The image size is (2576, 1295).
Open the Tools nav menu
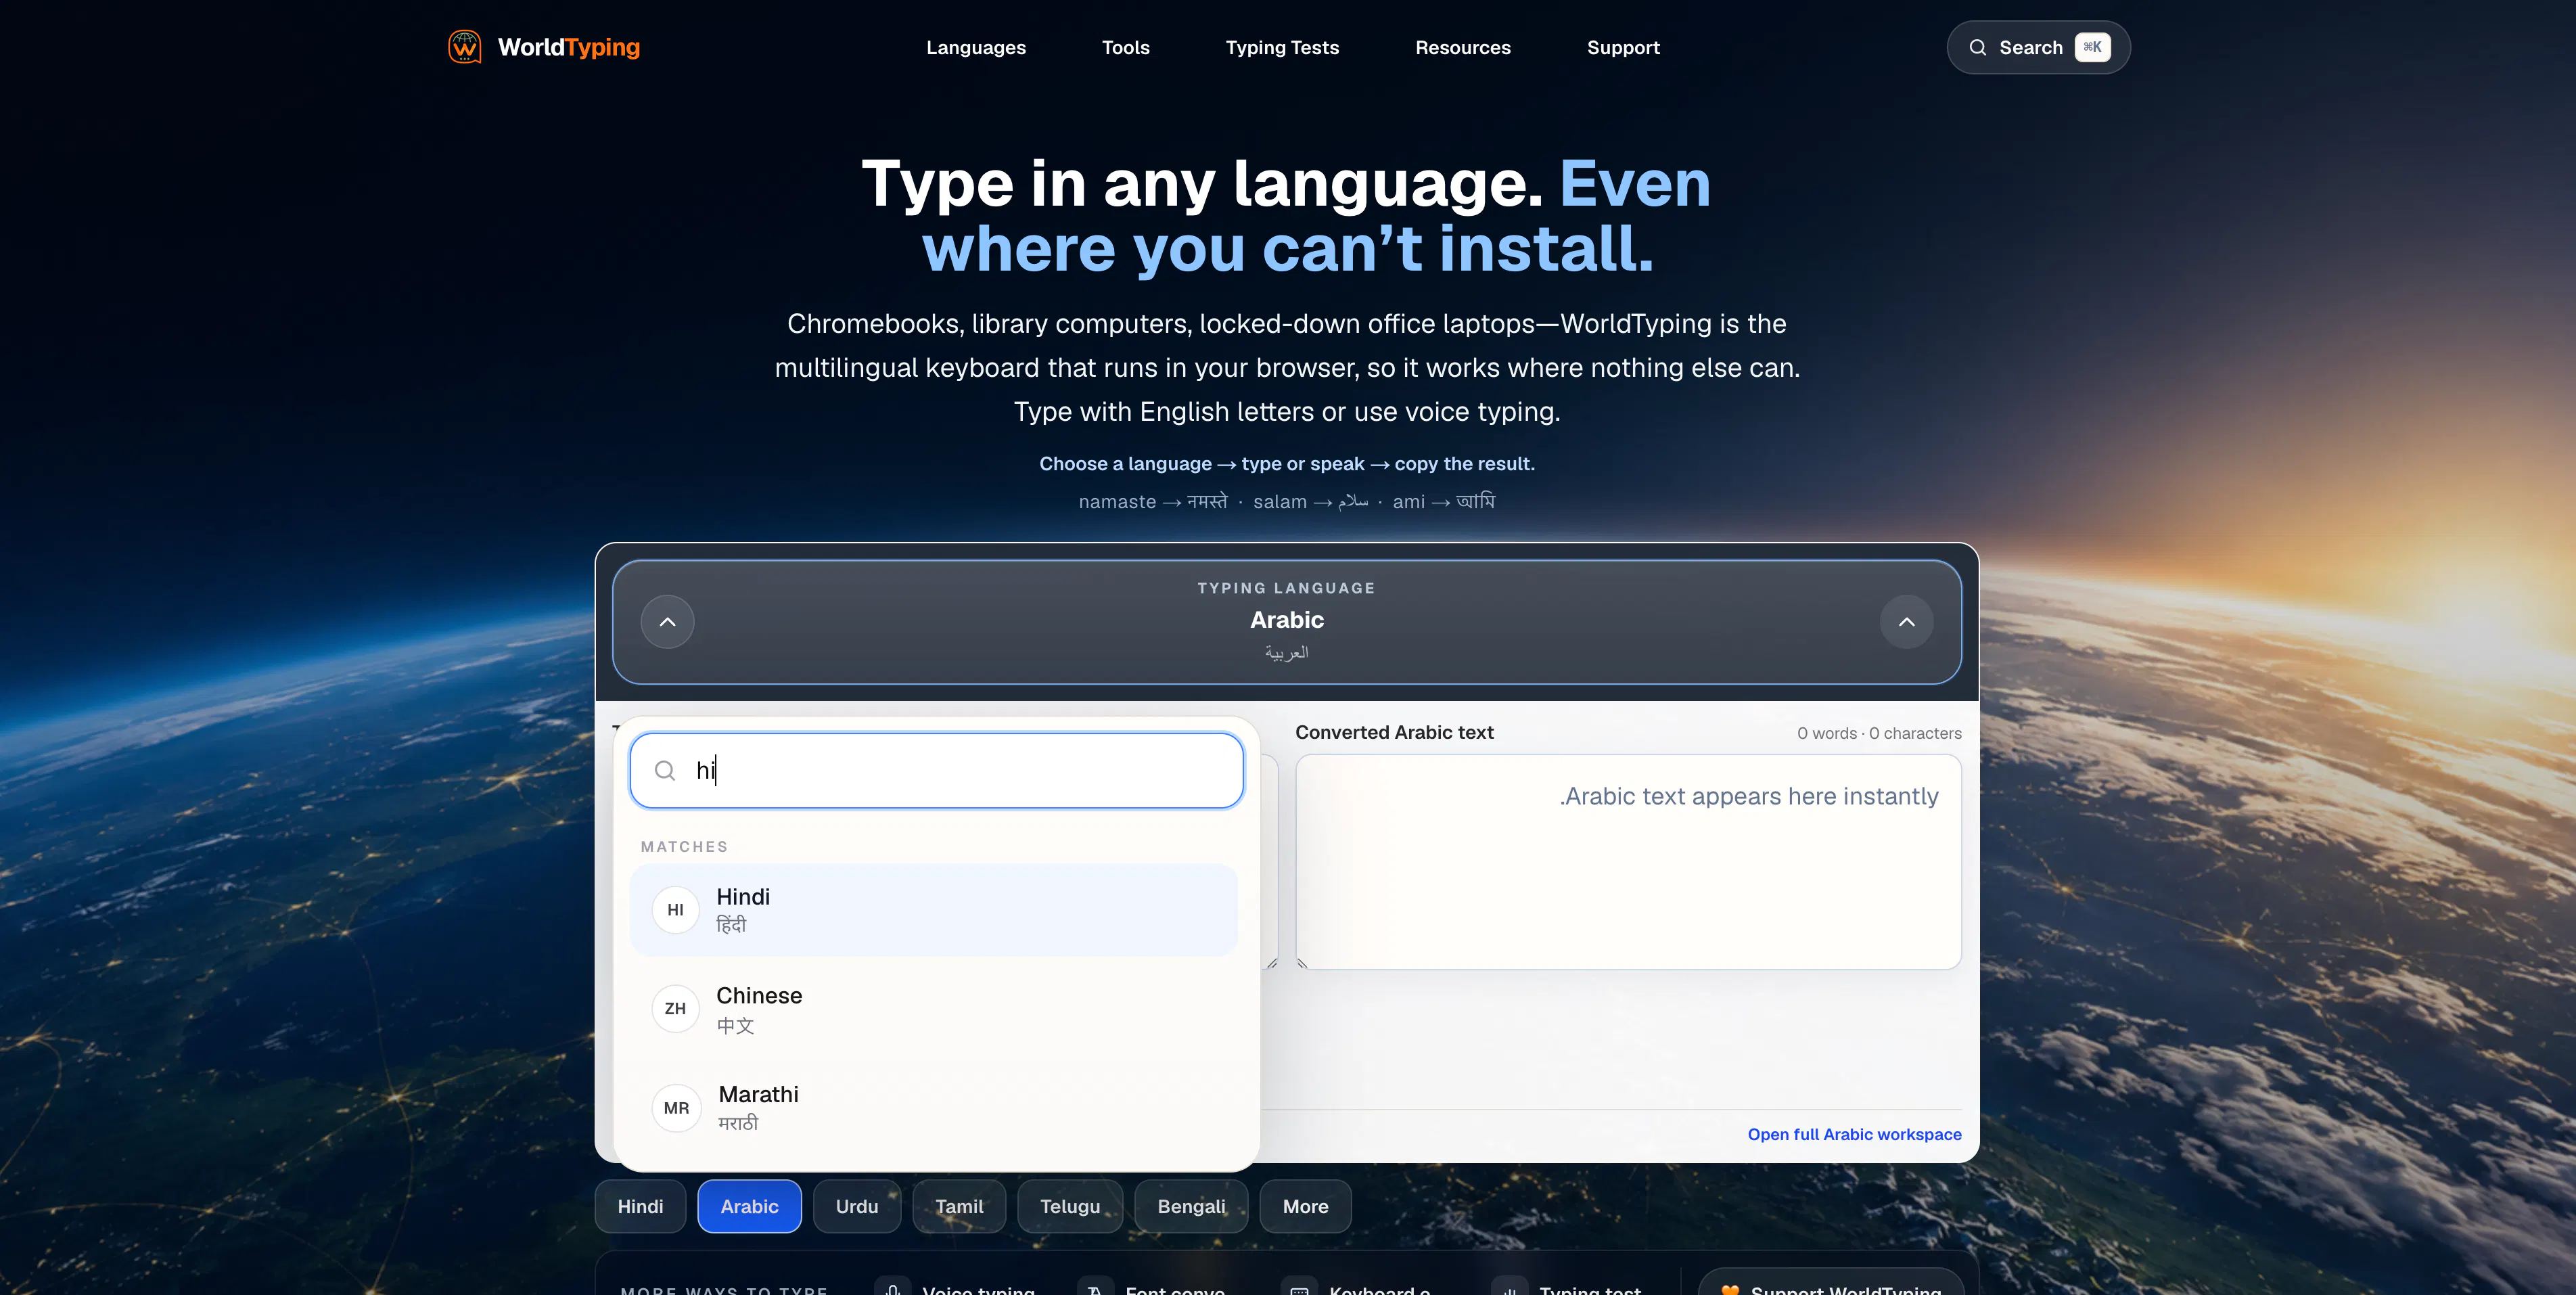coord(1125,47)
